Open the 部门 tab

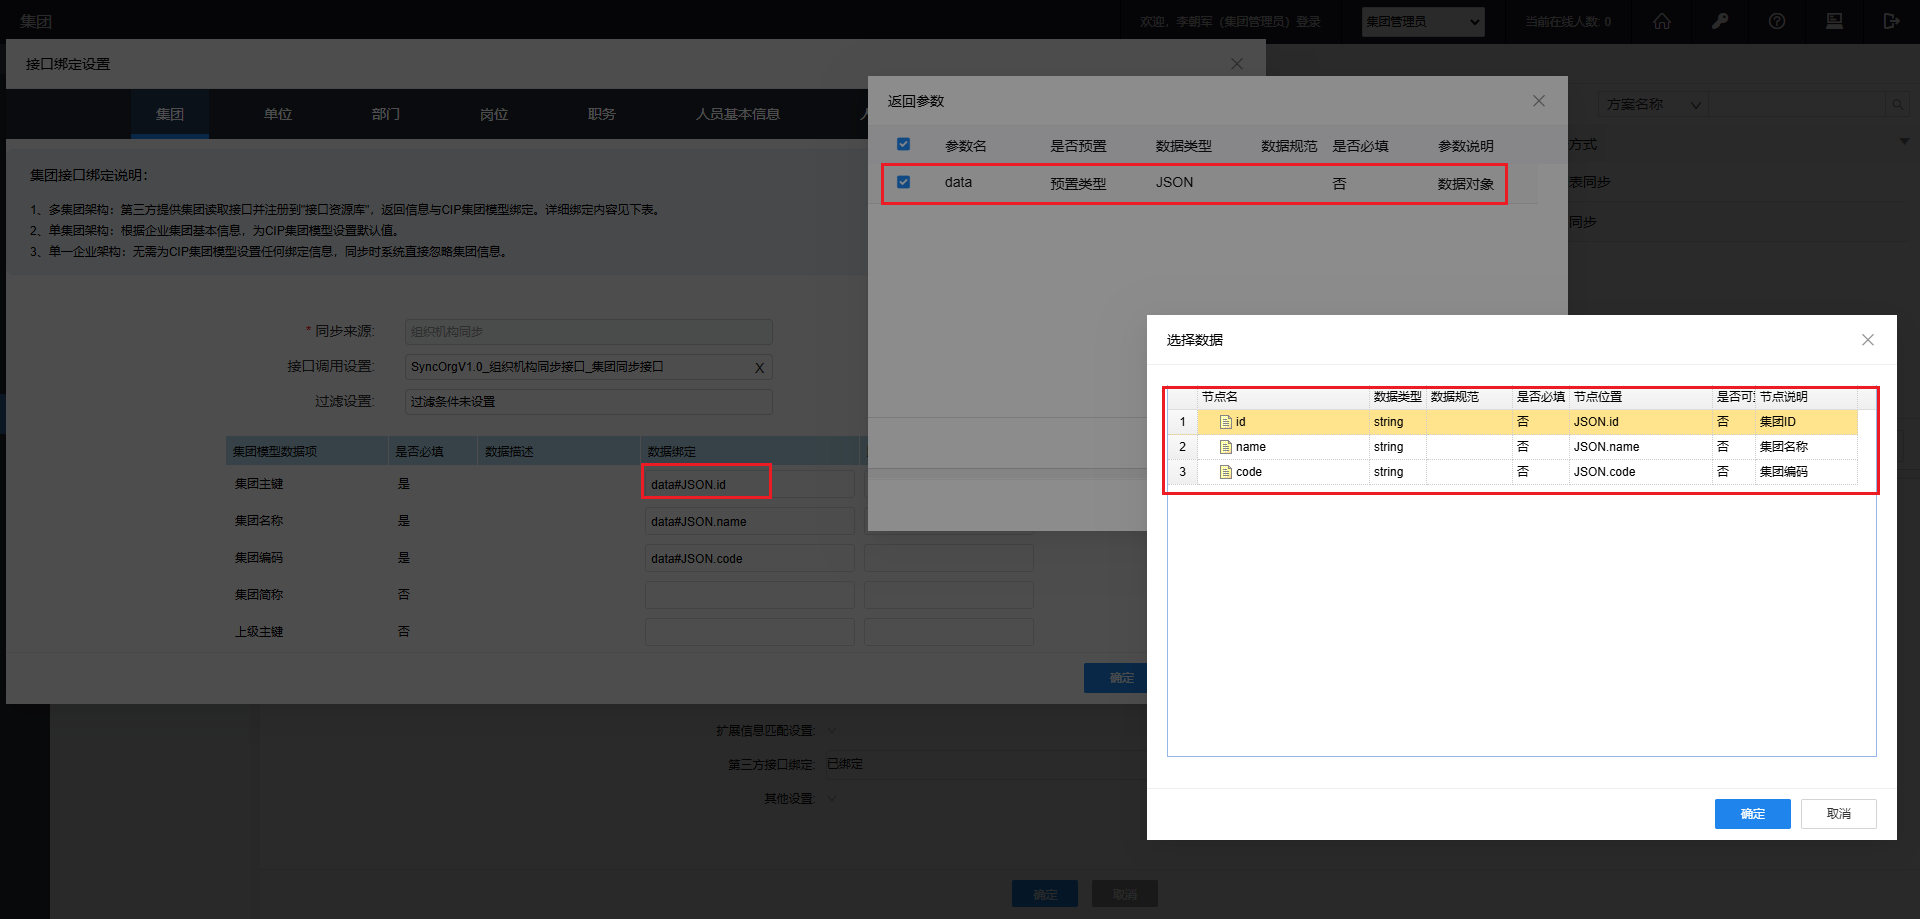(x=386, y=114)
